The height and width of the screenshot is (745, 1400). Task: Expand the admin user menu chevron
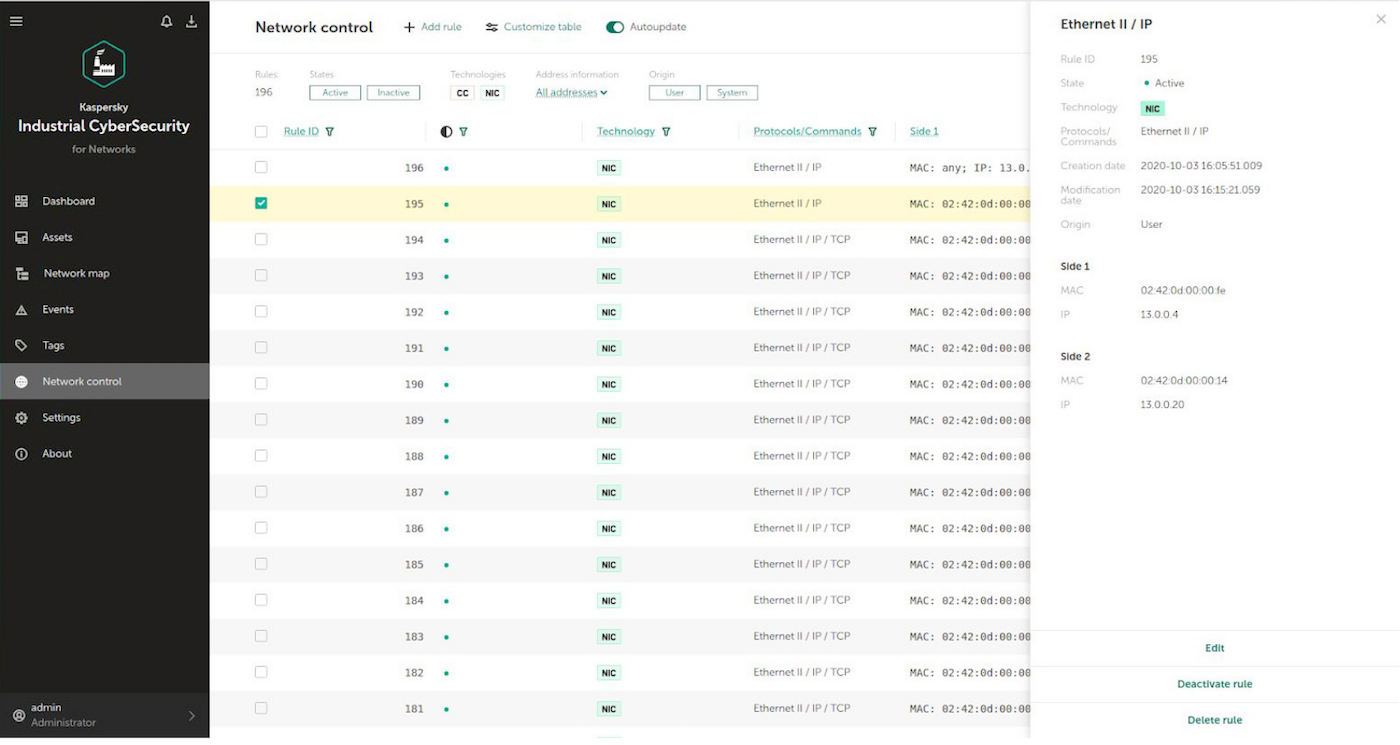192,716
